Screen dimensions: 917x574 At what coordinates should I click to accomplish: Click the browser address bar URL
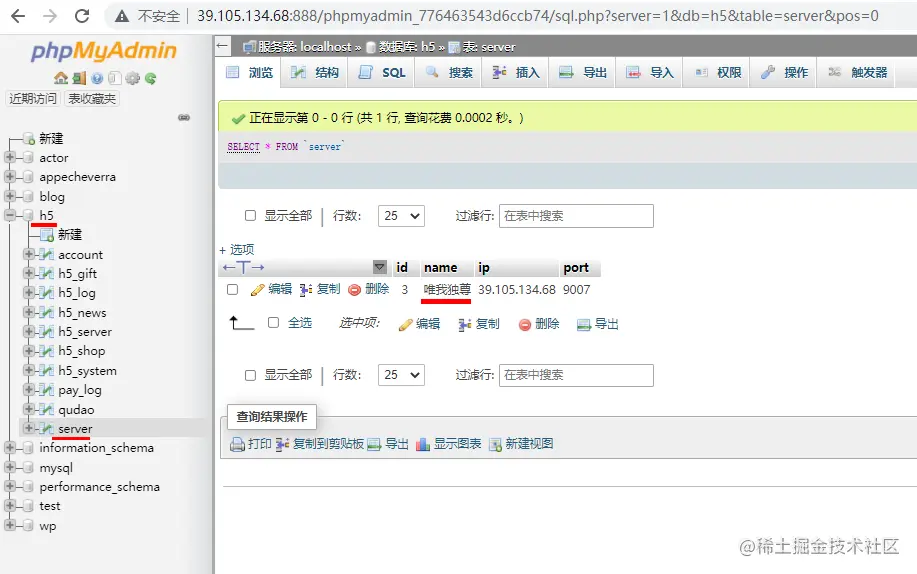click(537, 16)
